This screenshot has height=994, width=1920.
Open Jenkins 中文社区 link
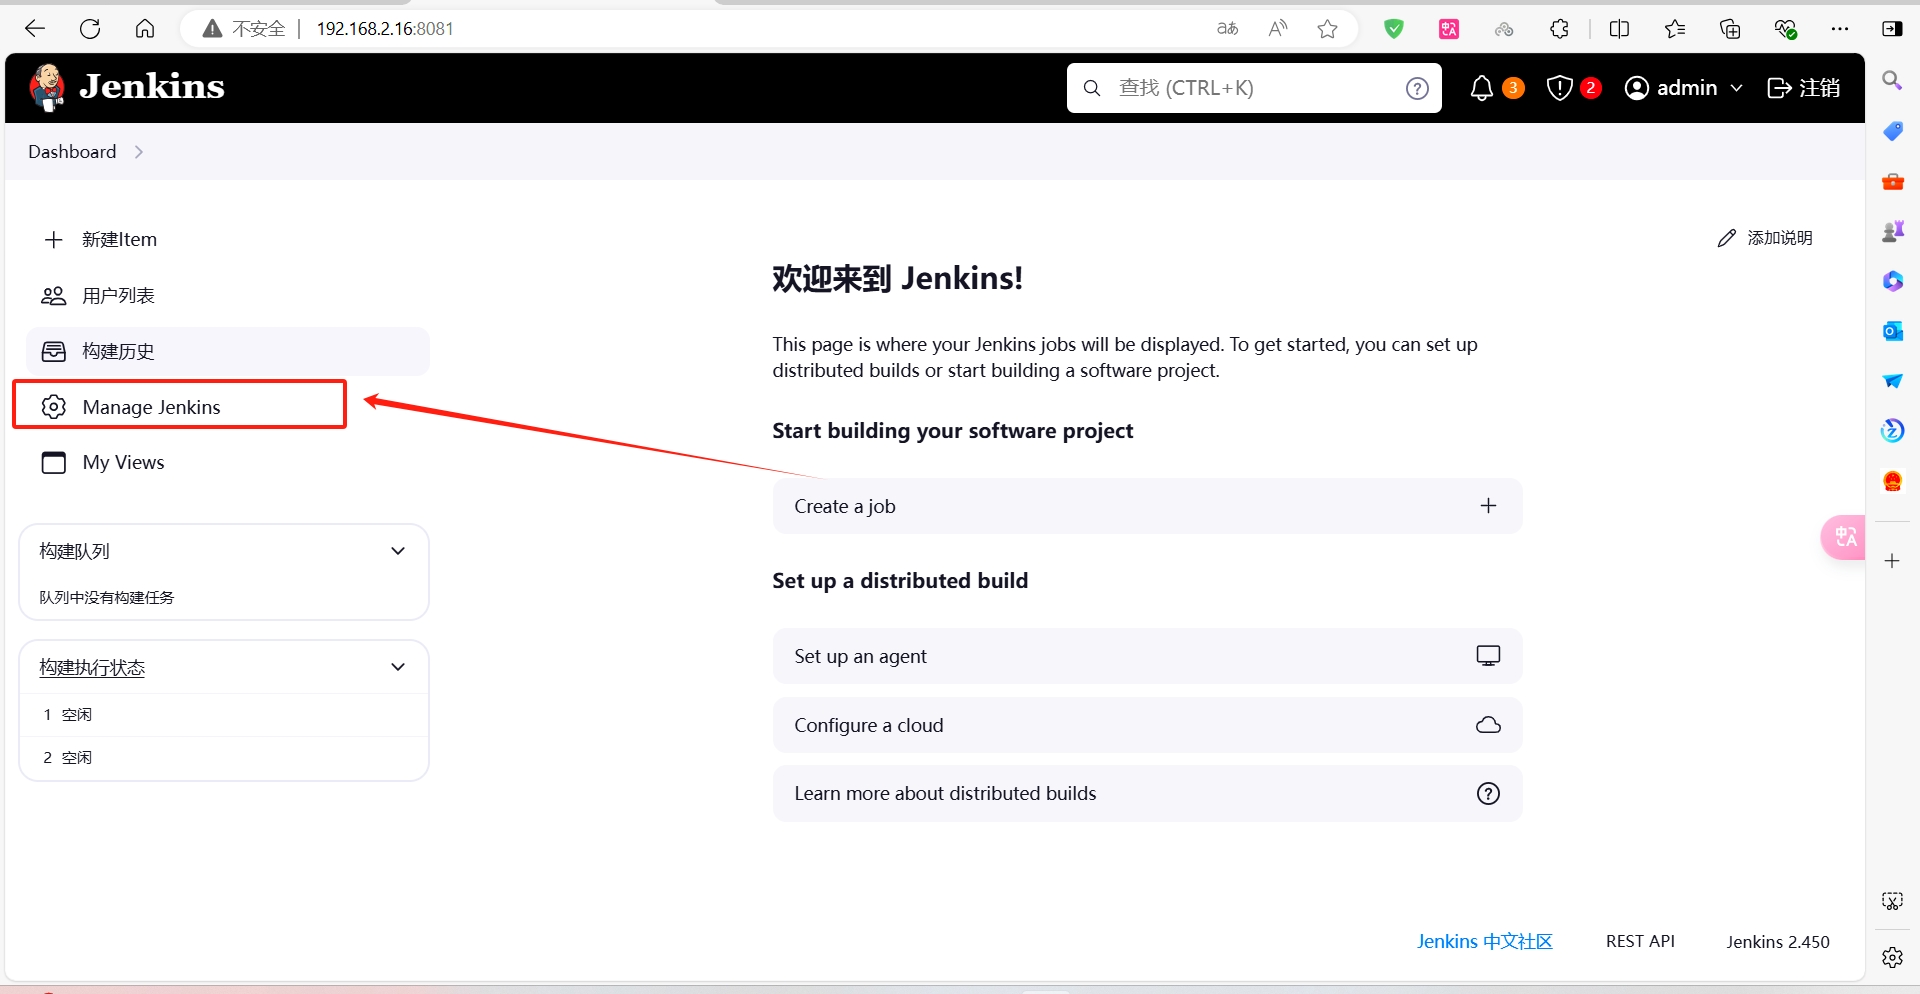[1485, 942]
